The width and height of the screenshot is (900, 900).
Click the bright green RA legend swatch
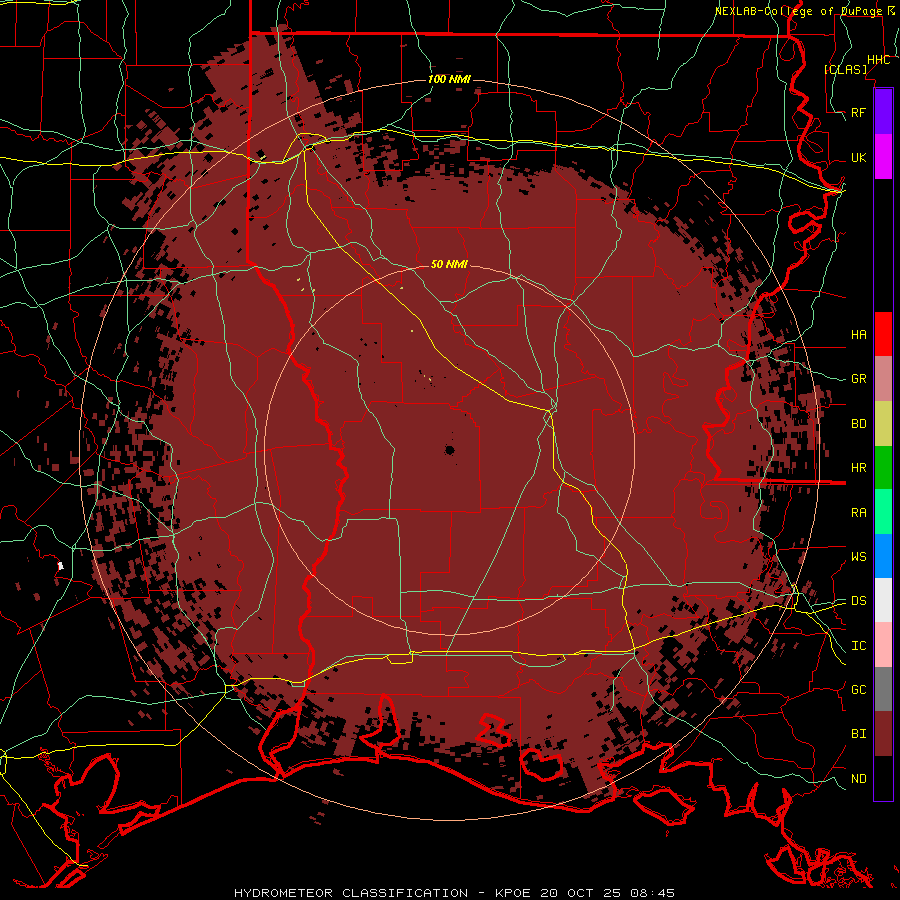point(883,512)
